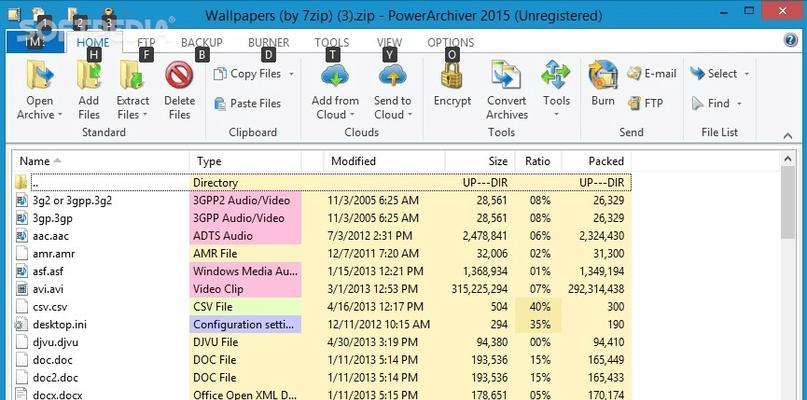Viewport: 807px width, 400px height.
Task: Switch to the BURNER ribbon tab
Action: [x=269, y=43]
